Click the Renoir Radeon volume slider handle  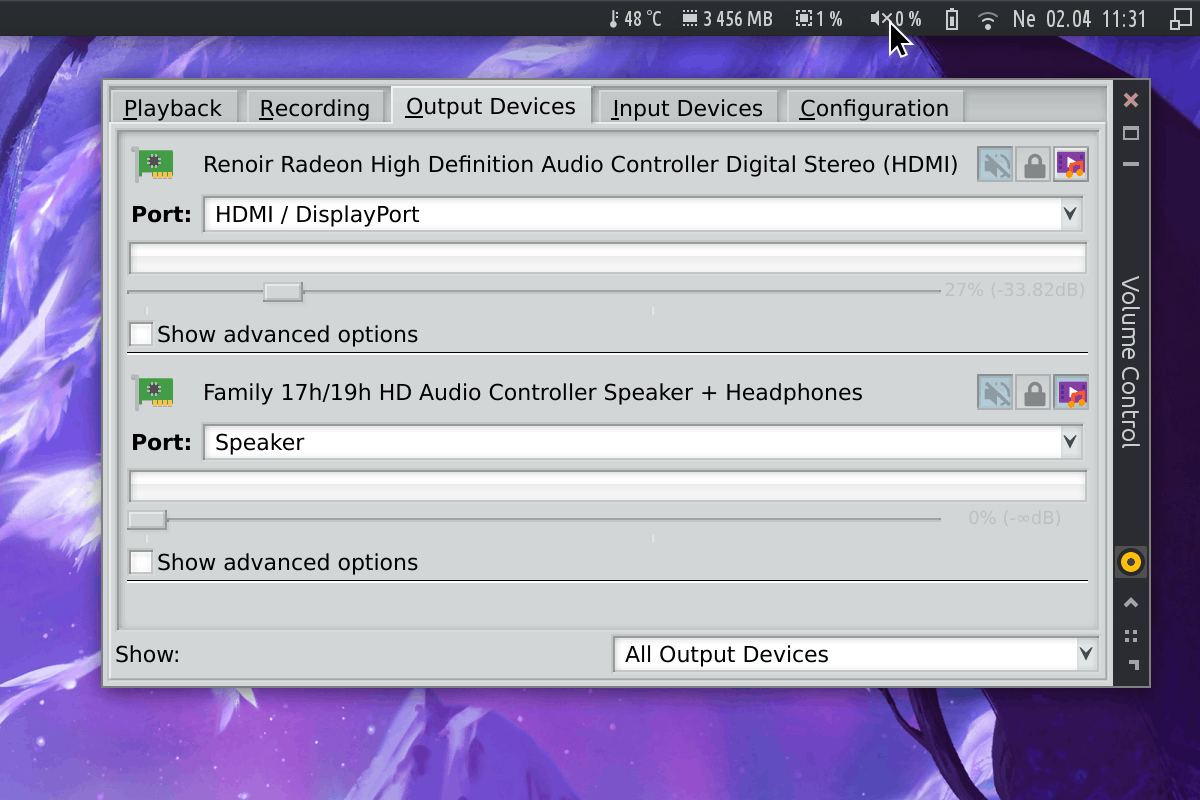(x=283, y=291)
